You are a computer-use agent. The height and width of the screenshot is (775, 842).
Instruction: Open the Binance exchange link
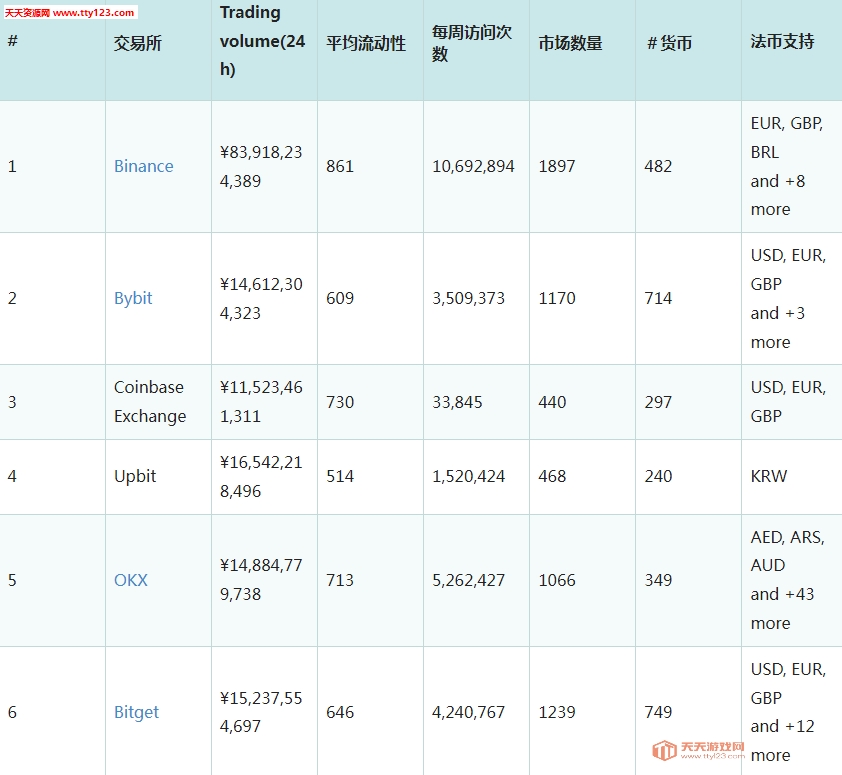(x=143, y=166)
